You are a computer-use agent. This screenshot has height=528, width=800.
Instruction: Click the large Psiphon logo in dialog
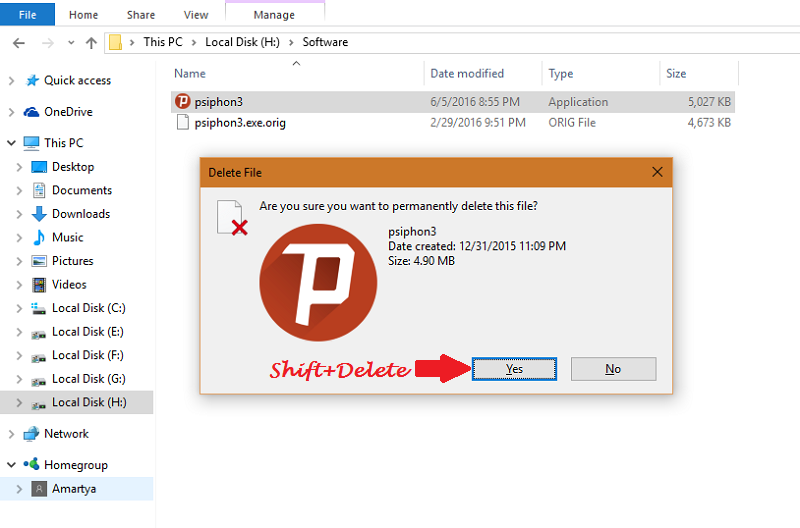pyautogui.click(x=318, y=283)
